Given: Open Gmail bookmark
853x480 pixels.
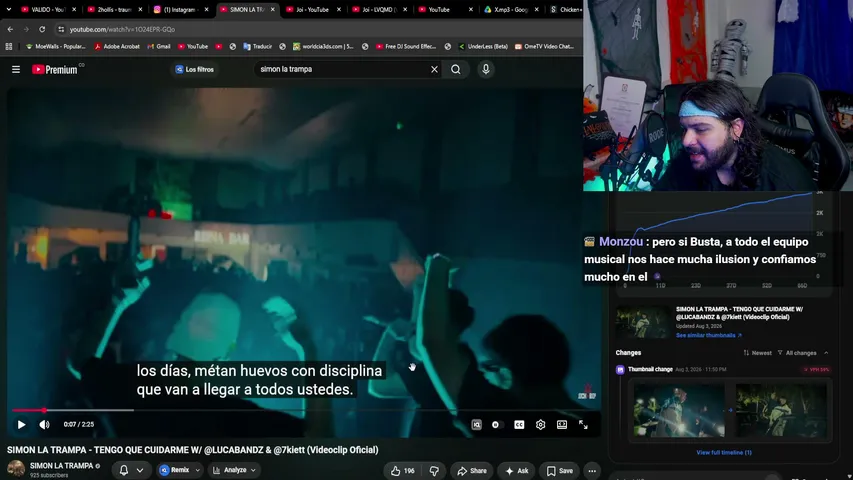Looking at the screenshot, I should [159, 47].
